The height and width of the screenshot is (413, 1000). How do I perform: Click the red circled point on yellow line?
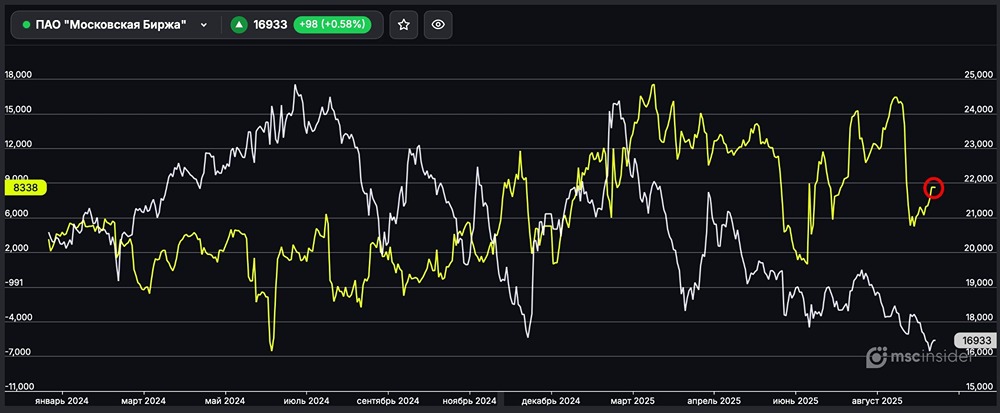935,187
